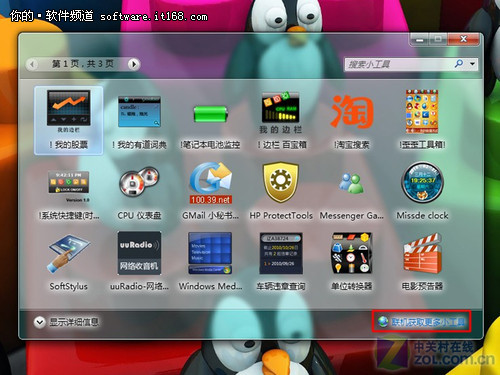Image resolution: width=500 pixels, height=375 pixels.
Task: Select the 单位转换器 unit converter gadget
Action: [352, 262]
